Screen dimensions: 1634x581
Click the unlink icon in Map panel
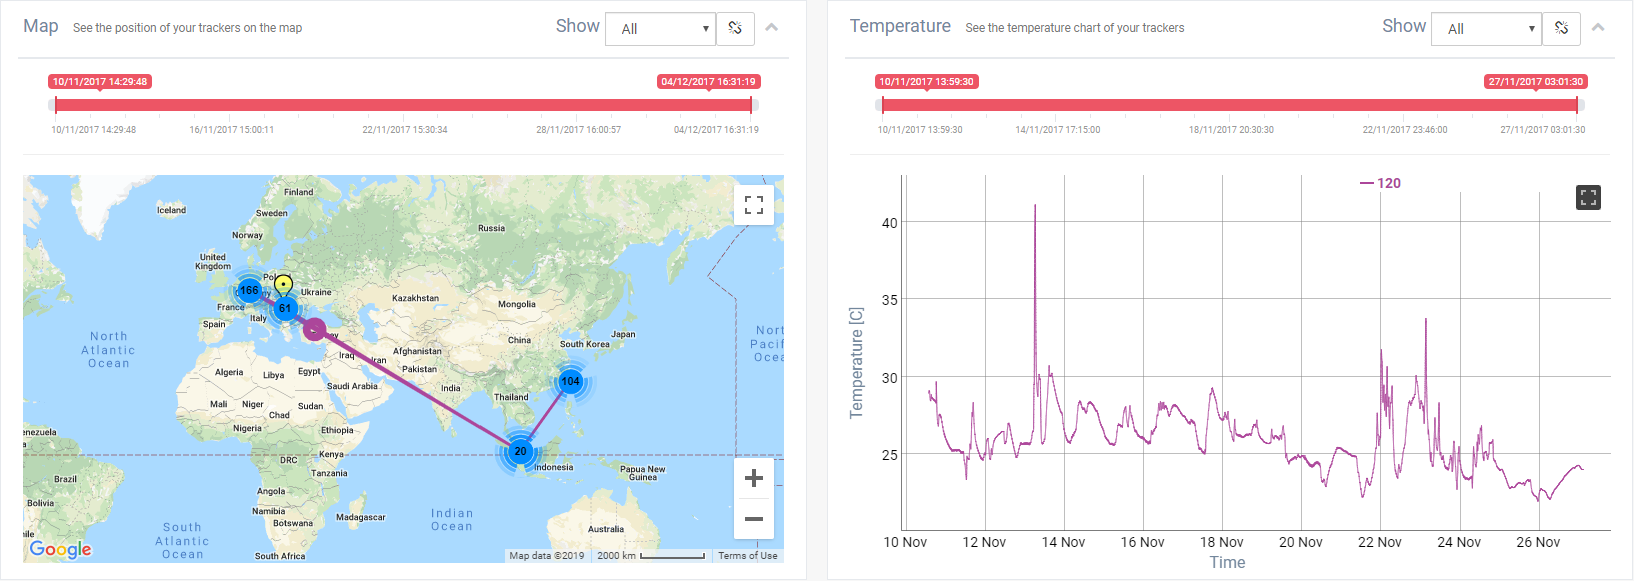pos(735,28)
